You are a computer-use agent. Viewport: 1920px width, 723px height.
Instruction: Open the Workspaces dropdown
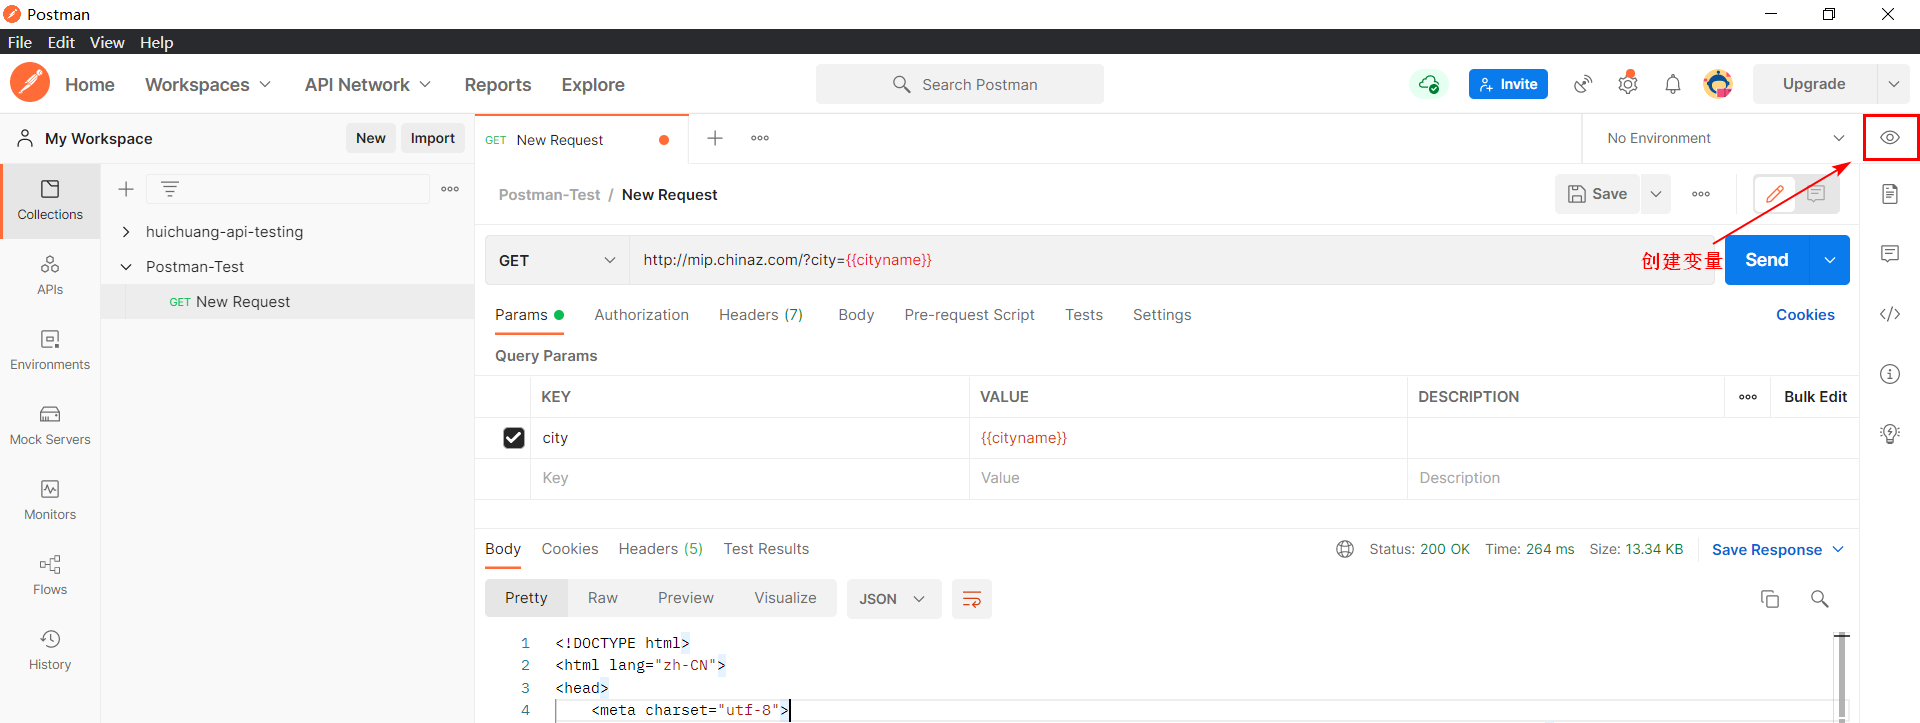tap(208, 85)
